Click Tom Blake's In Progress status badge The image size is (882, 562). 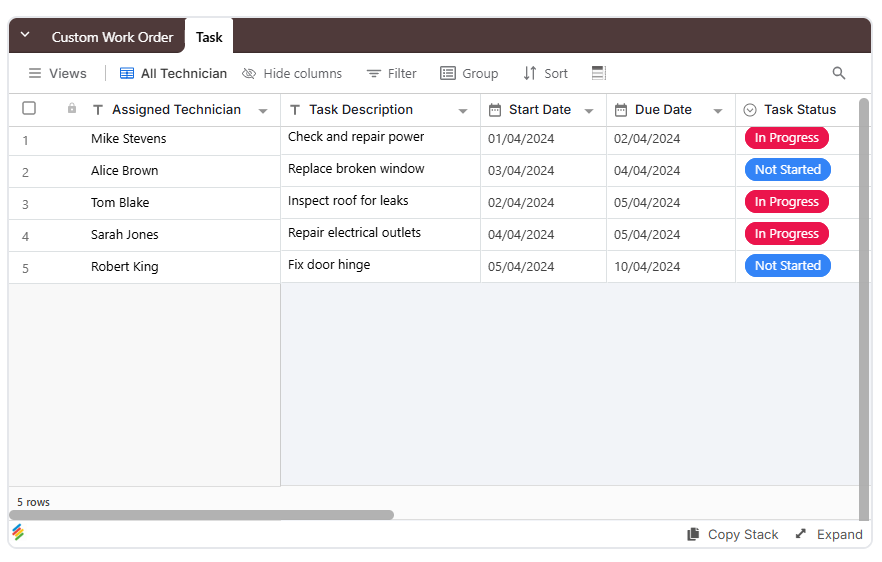(786, 202)
